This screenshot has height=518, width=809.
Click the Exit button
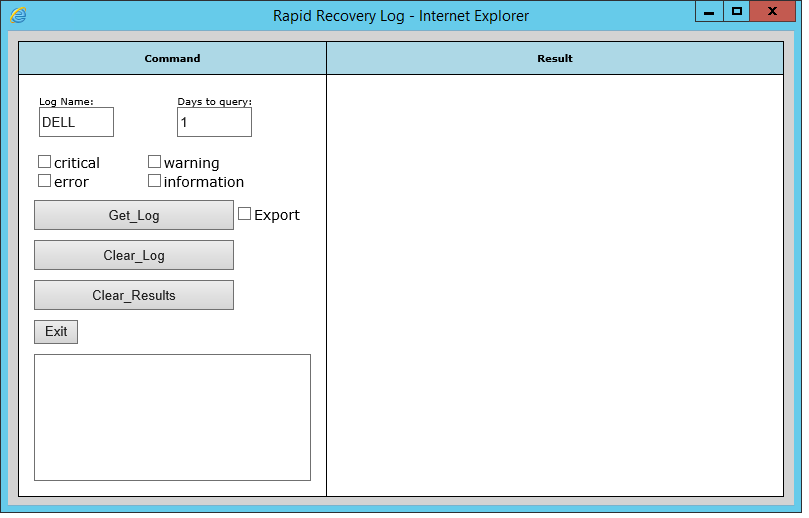tap(56, 332)
